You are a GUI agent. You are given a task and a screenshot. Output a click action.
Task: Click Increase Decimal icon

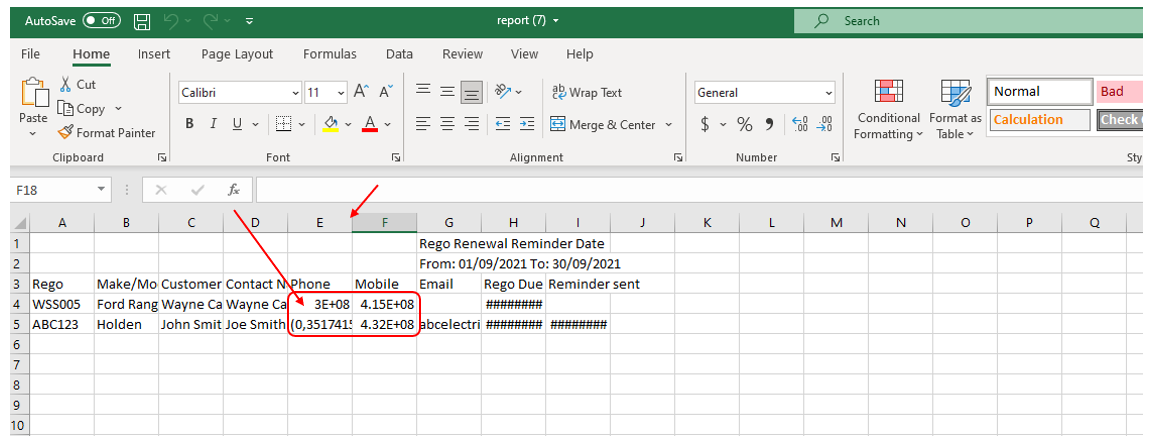(x=800, y=124)
